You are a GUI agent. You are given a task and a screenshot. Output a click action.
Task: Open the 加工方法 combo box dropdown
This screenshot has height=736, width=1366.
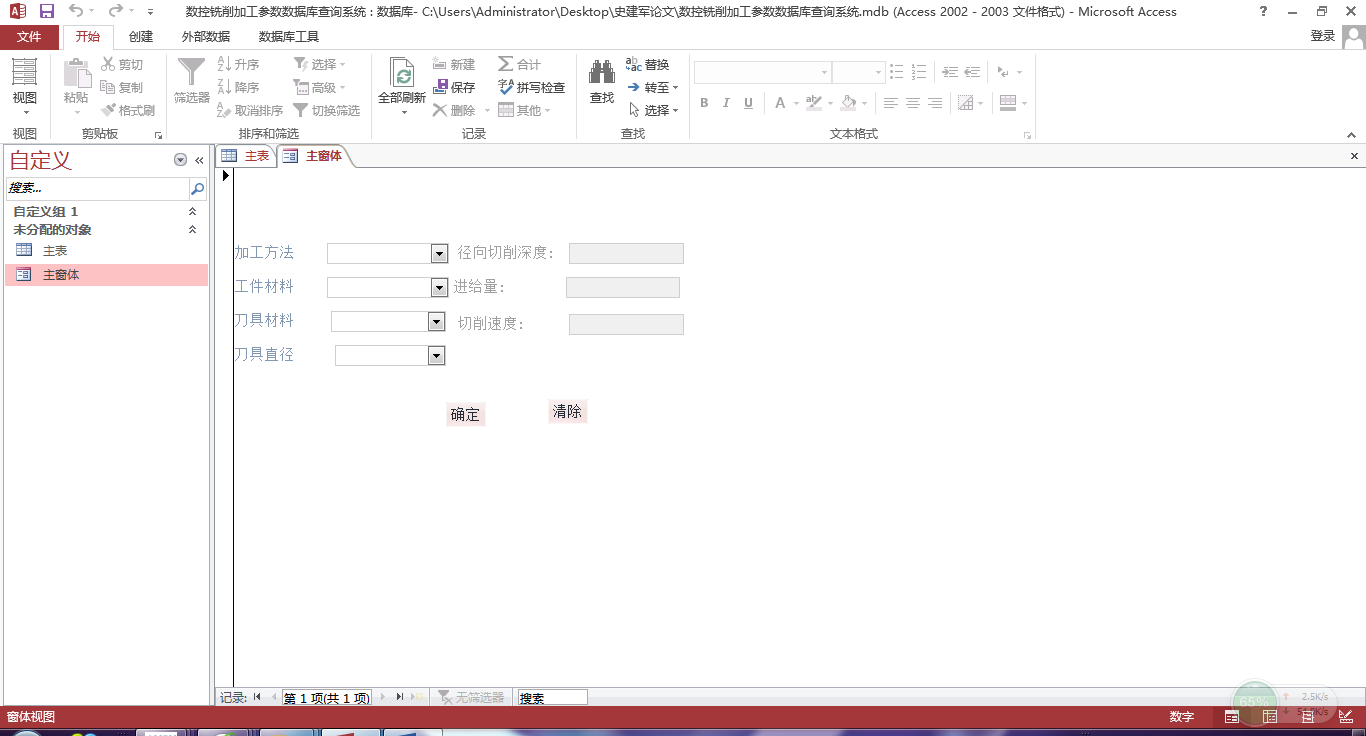coord(438,254)
